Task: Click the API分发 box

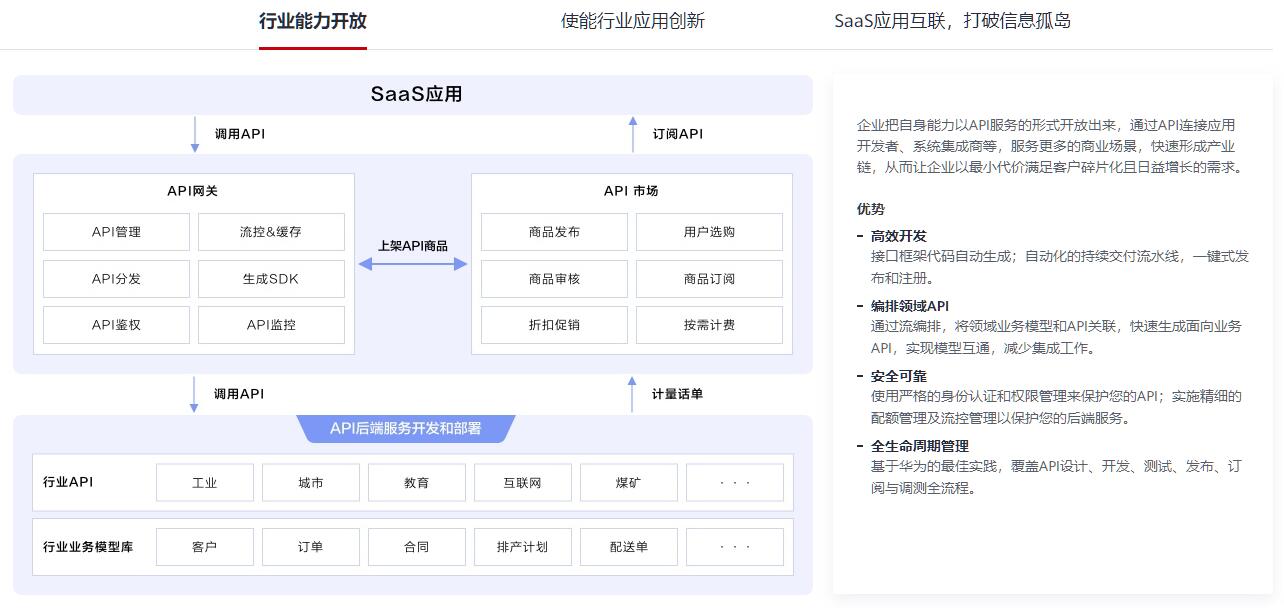Action: coord(116,279)
